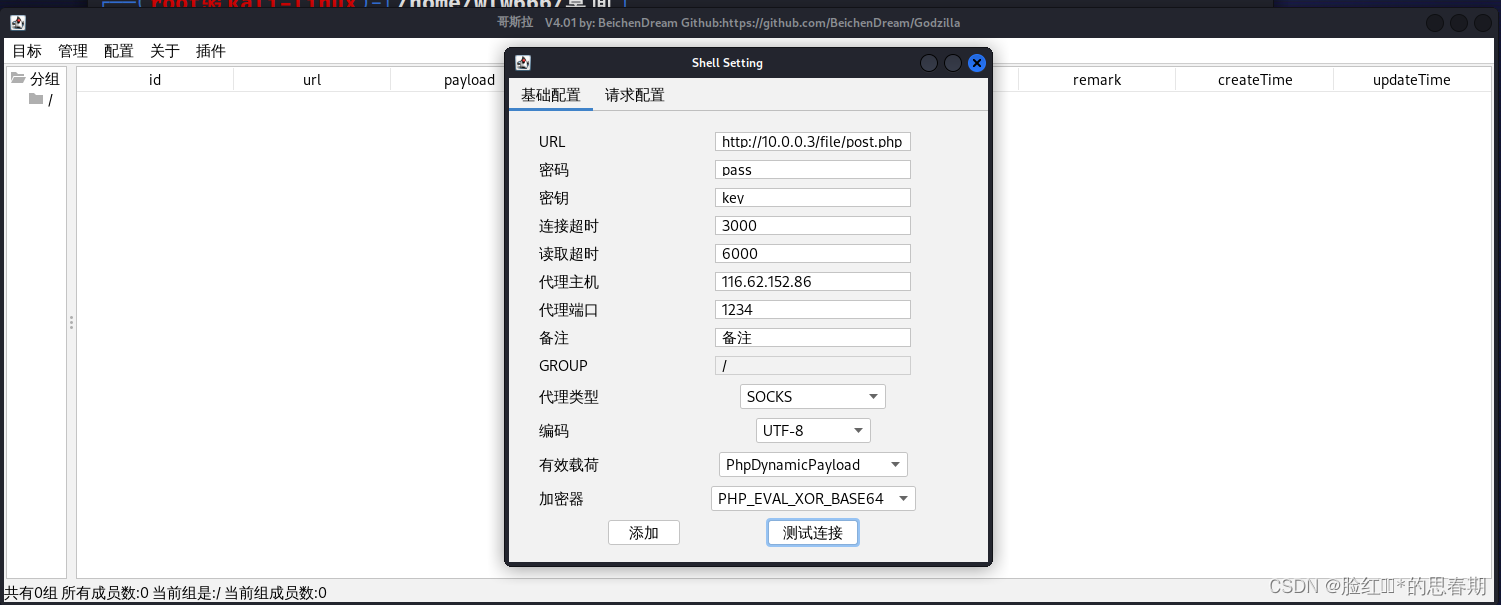This screenshot has width=1501, height=605.
Task: Switch to the 请求配置 tab
Action: click(x=634, y=95)
